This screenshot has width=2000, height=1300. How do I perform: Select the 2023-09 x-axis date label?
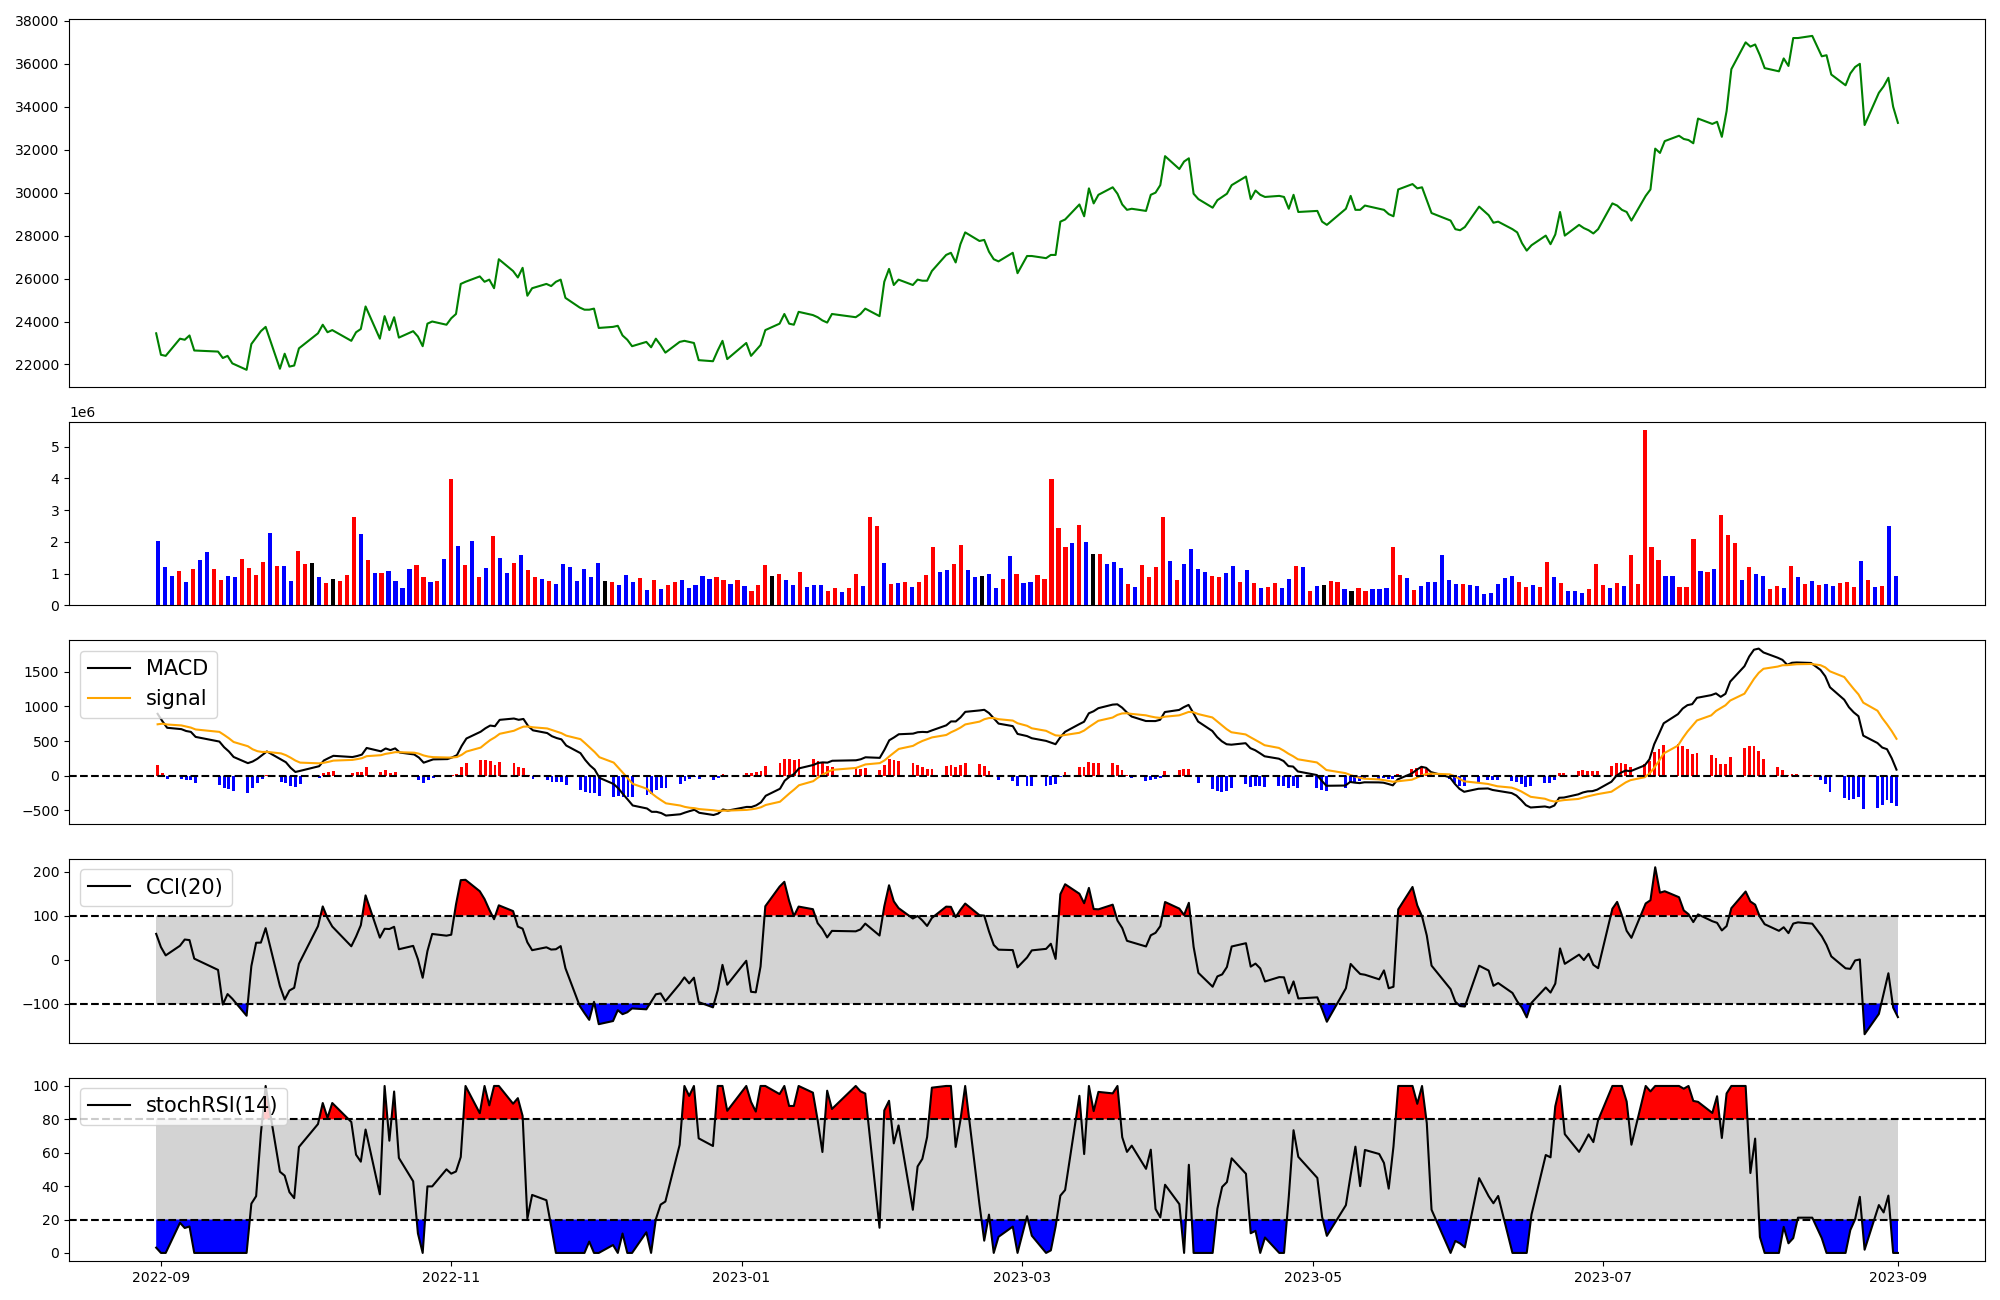1898,1277
